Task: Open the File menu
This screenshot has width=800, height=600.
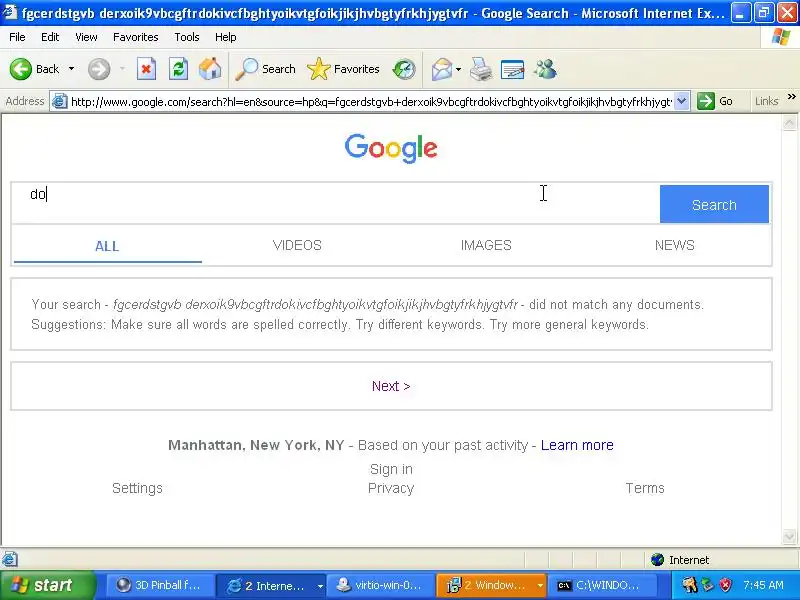Action: 17,37
